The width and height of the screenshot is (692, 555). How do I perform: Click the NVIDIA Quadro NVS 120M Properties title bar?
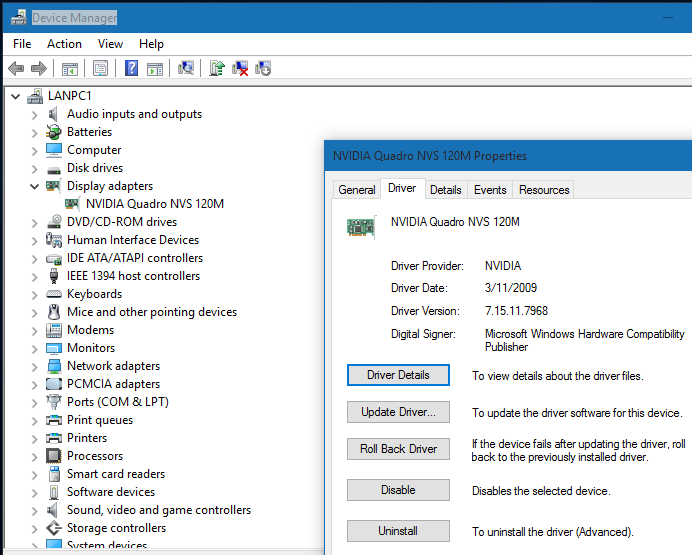(508, 156)
